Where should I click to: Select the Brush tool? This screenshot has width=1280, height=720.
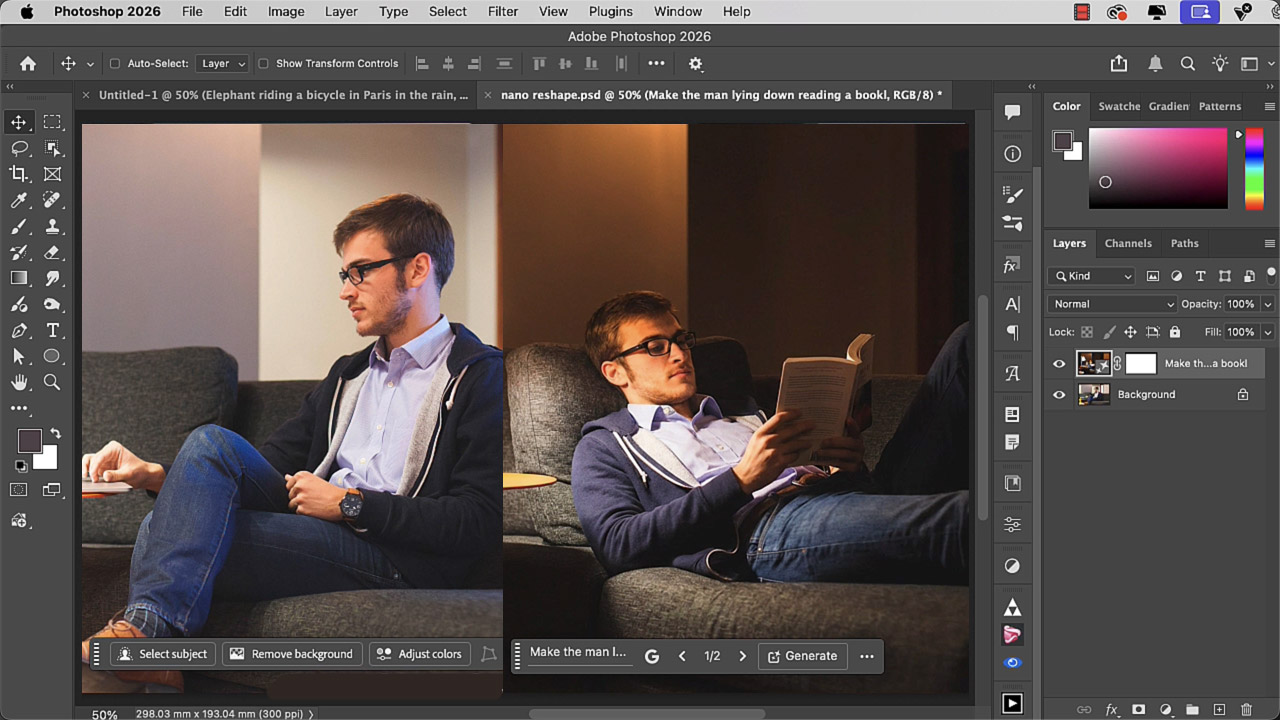[x=19, y=226]
